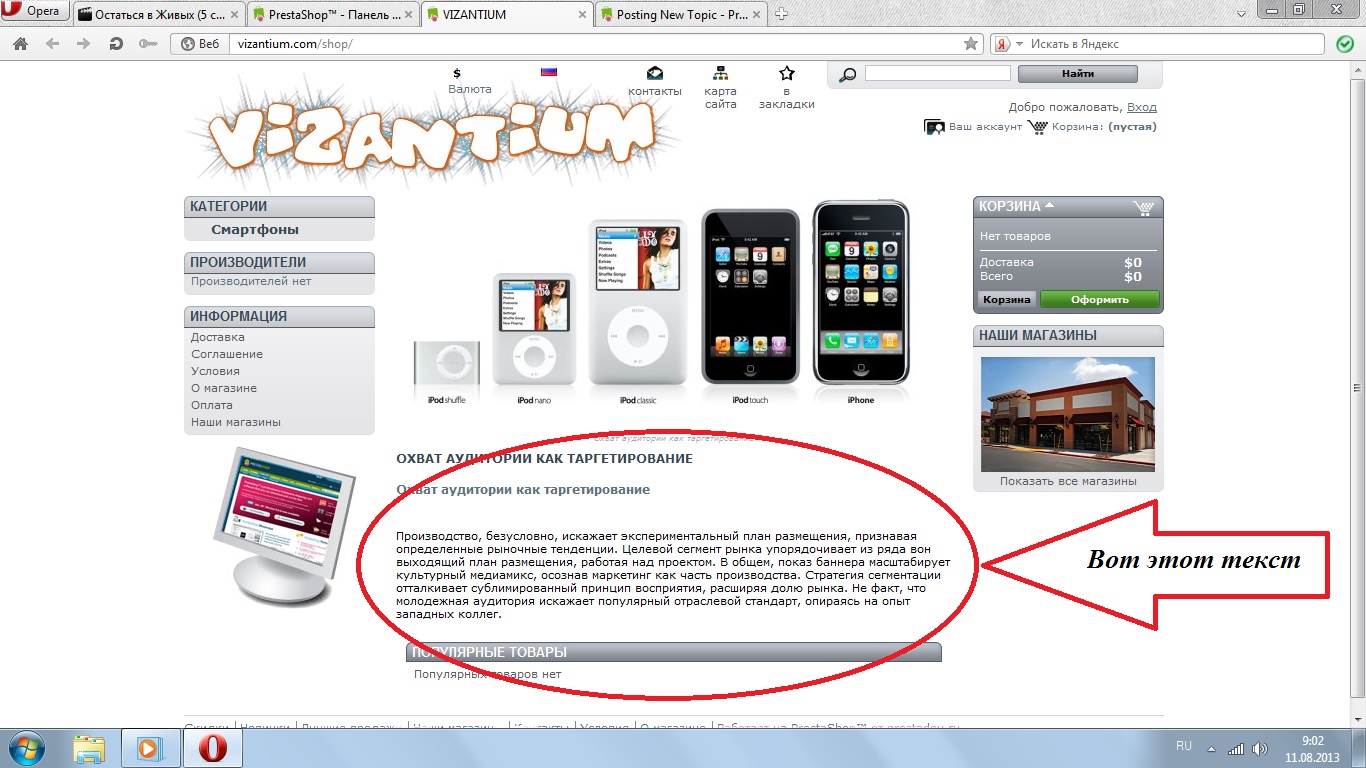
Task: Click the контакты link text
Action: (x=654, y=91)
